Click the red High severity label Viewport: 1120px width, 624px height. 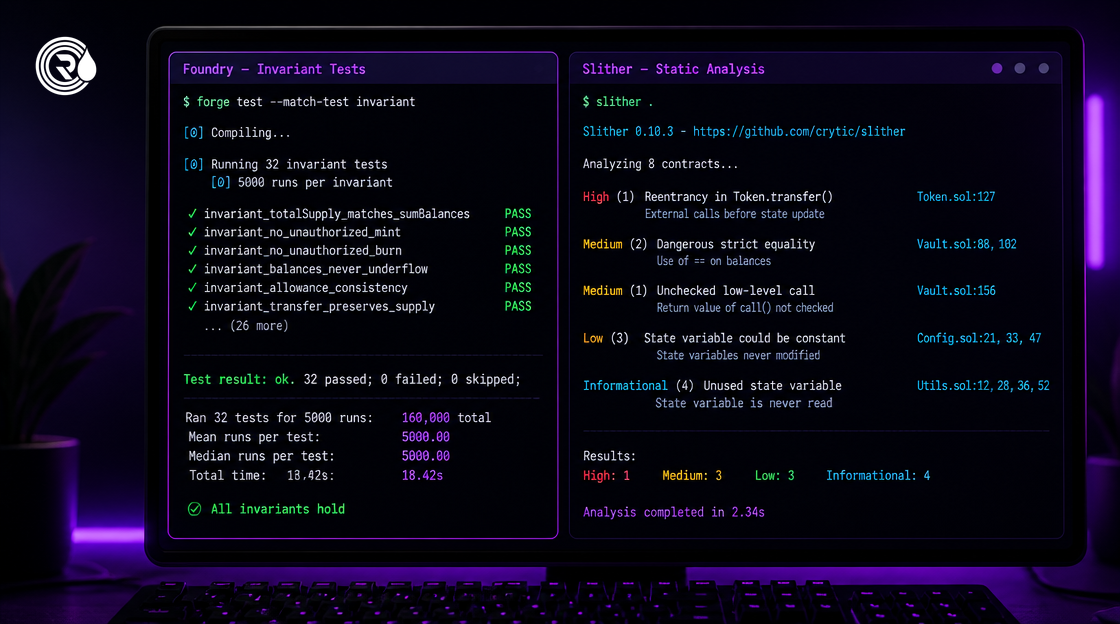596,197
